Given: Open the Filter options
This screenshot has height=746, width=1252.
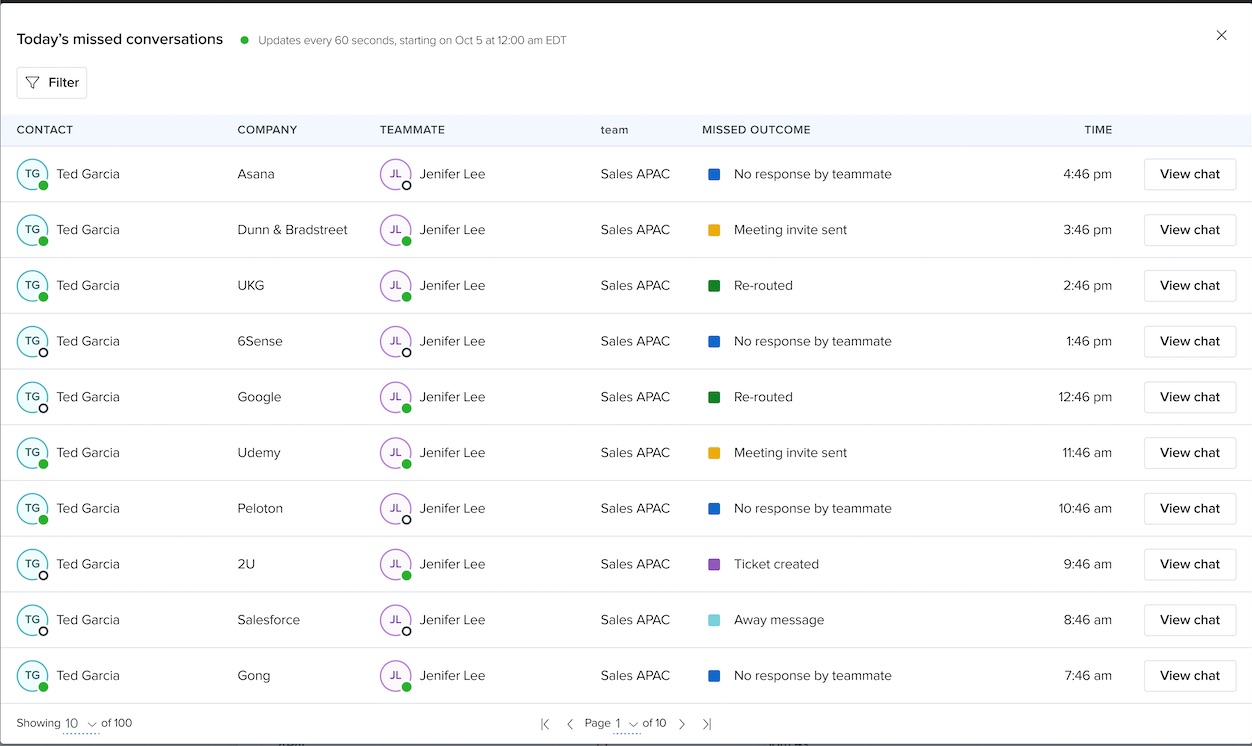Looking at the screenshot, I should click(52, 83).
